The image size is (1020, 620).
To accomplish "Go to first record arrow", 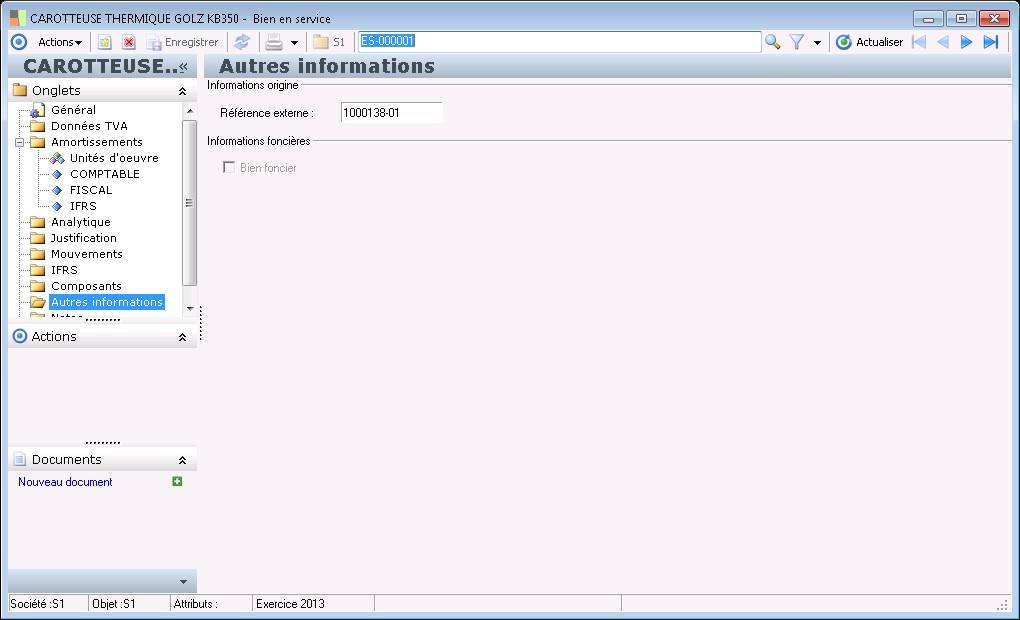I will coord(919,42).
